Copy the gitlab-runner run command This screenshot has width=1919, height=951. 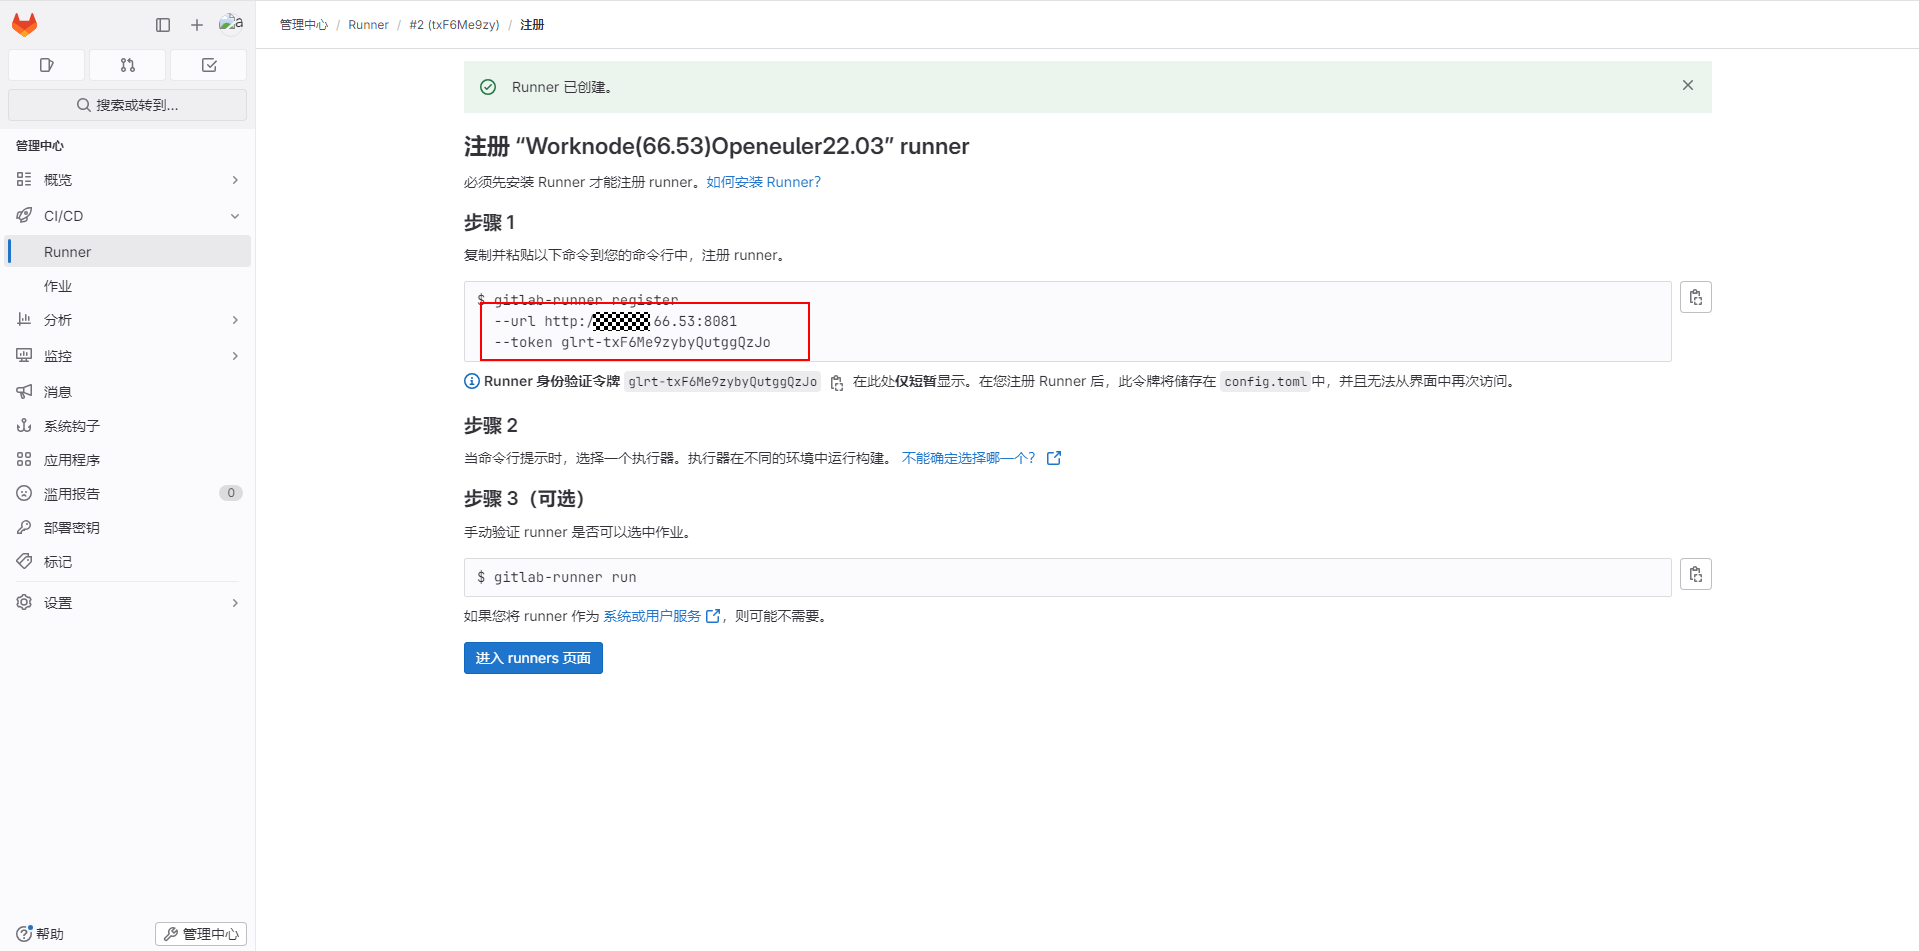tap(1696, 575)
